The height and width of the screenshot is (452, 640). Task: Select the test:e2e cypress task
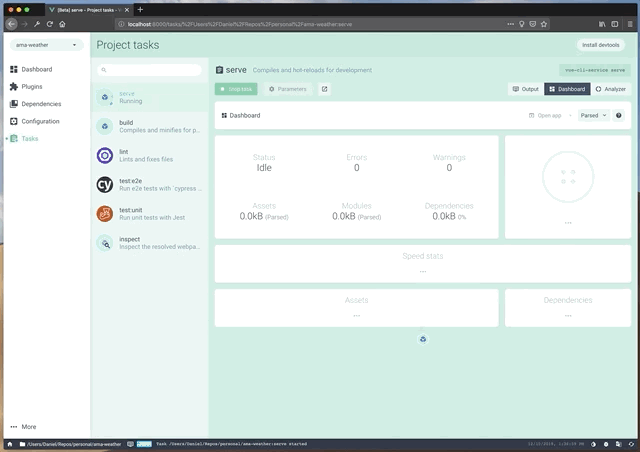(149, 185)
